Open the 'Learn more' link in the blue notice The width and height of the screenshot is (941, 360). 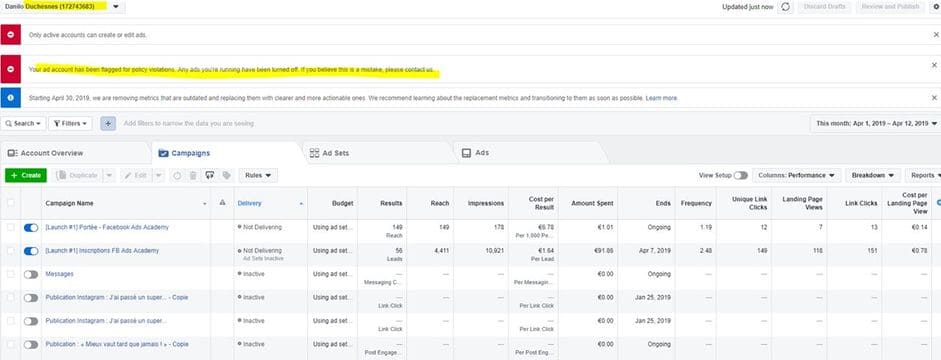coord(661,98)
